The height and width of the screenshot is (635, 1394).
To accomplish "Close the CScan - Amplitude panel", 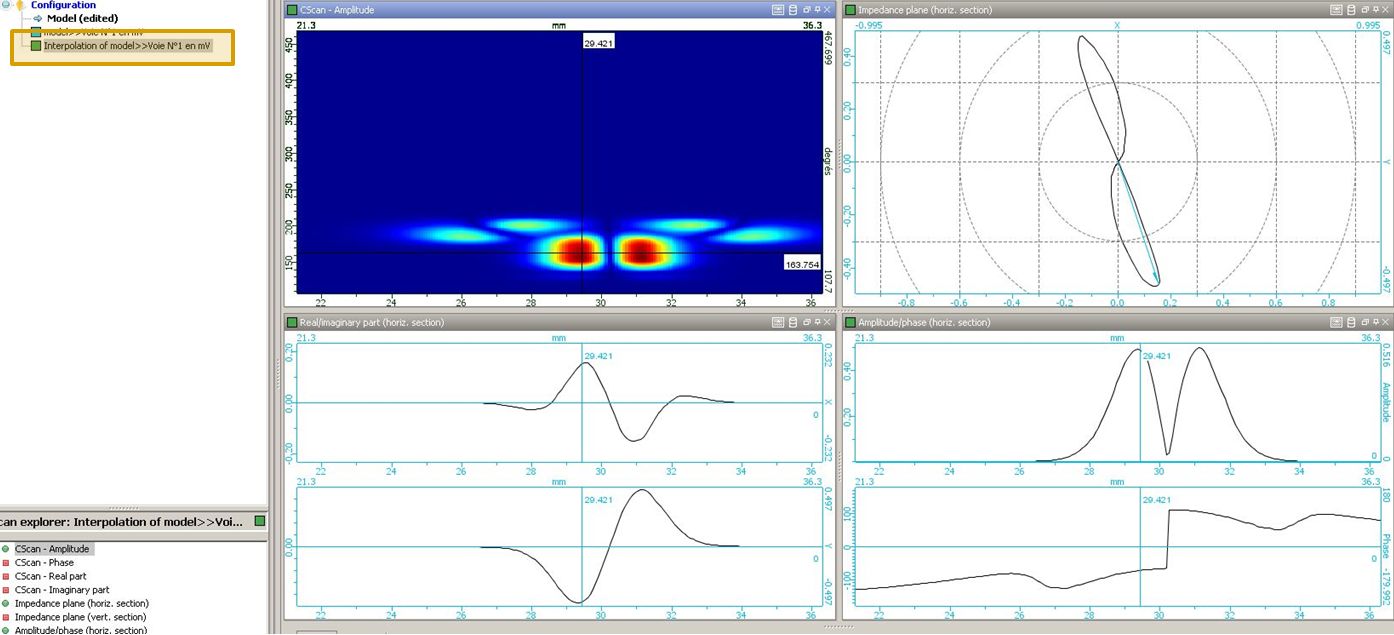I will point(827,10).
